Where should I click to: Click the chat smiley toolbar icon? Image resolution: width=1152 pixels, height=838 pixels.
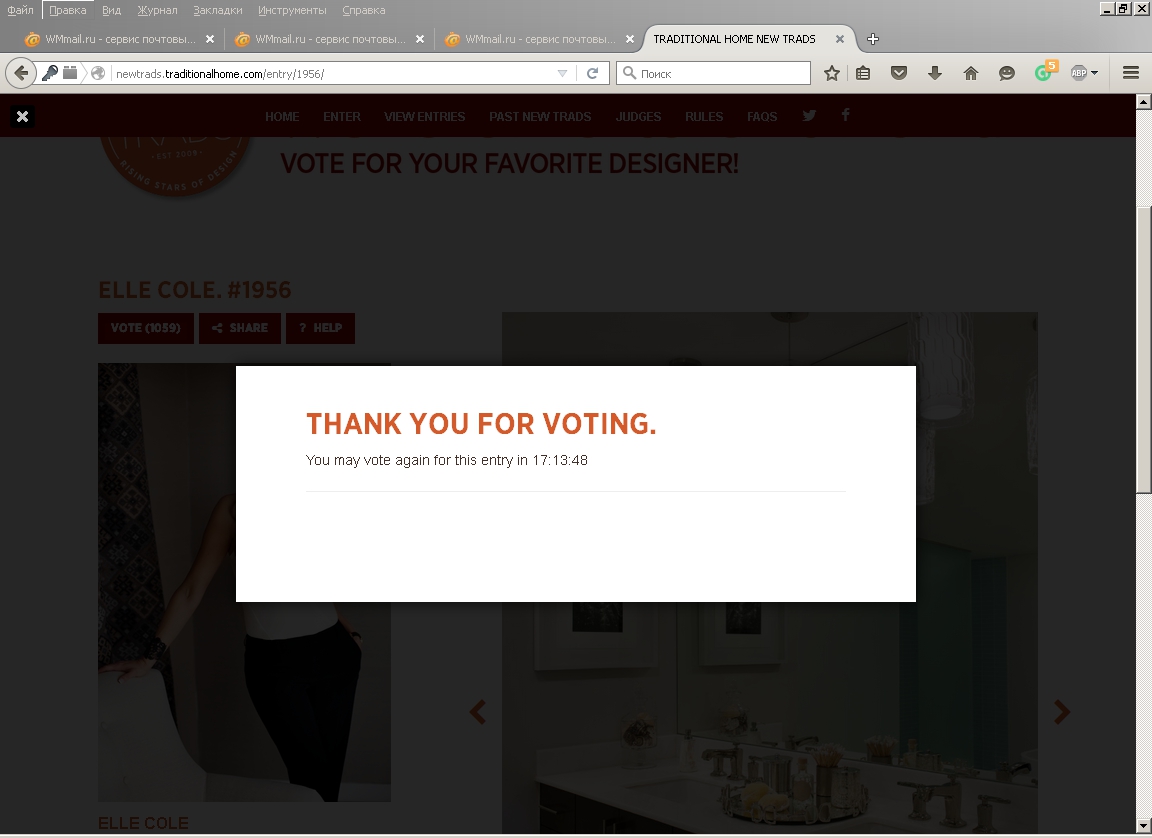1007,73
